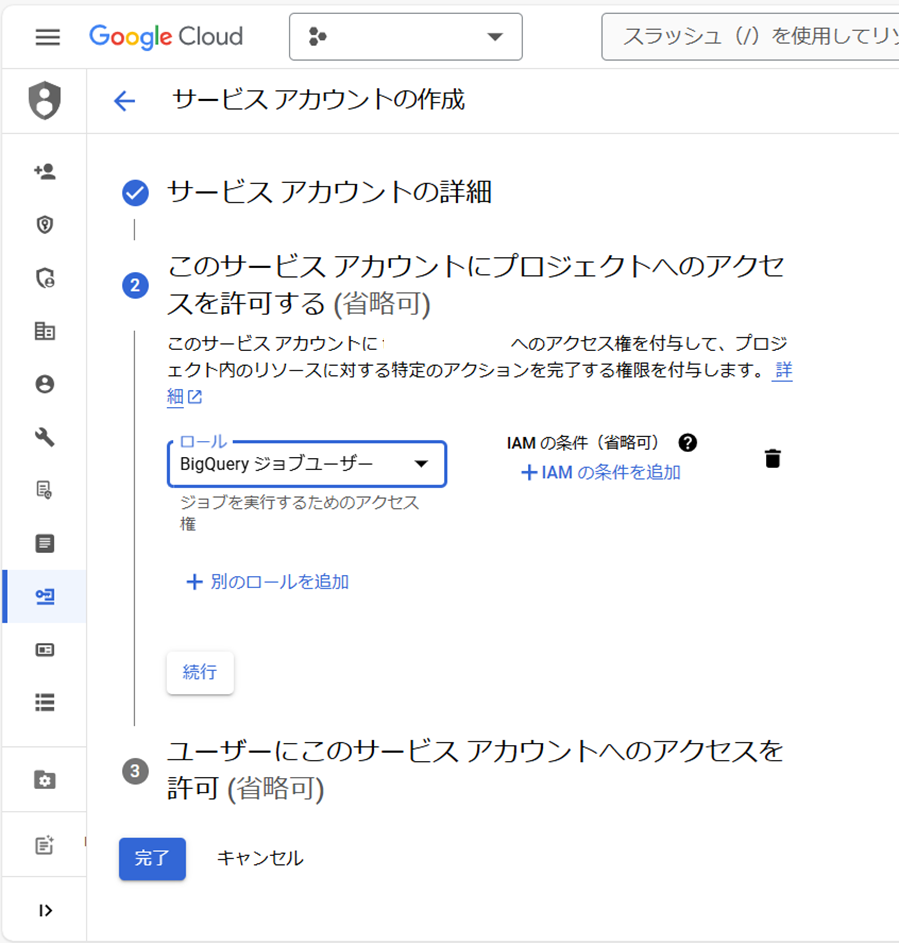899x943 pixels.
Task: Open the organization building sidebar icon
Action: 44,331
